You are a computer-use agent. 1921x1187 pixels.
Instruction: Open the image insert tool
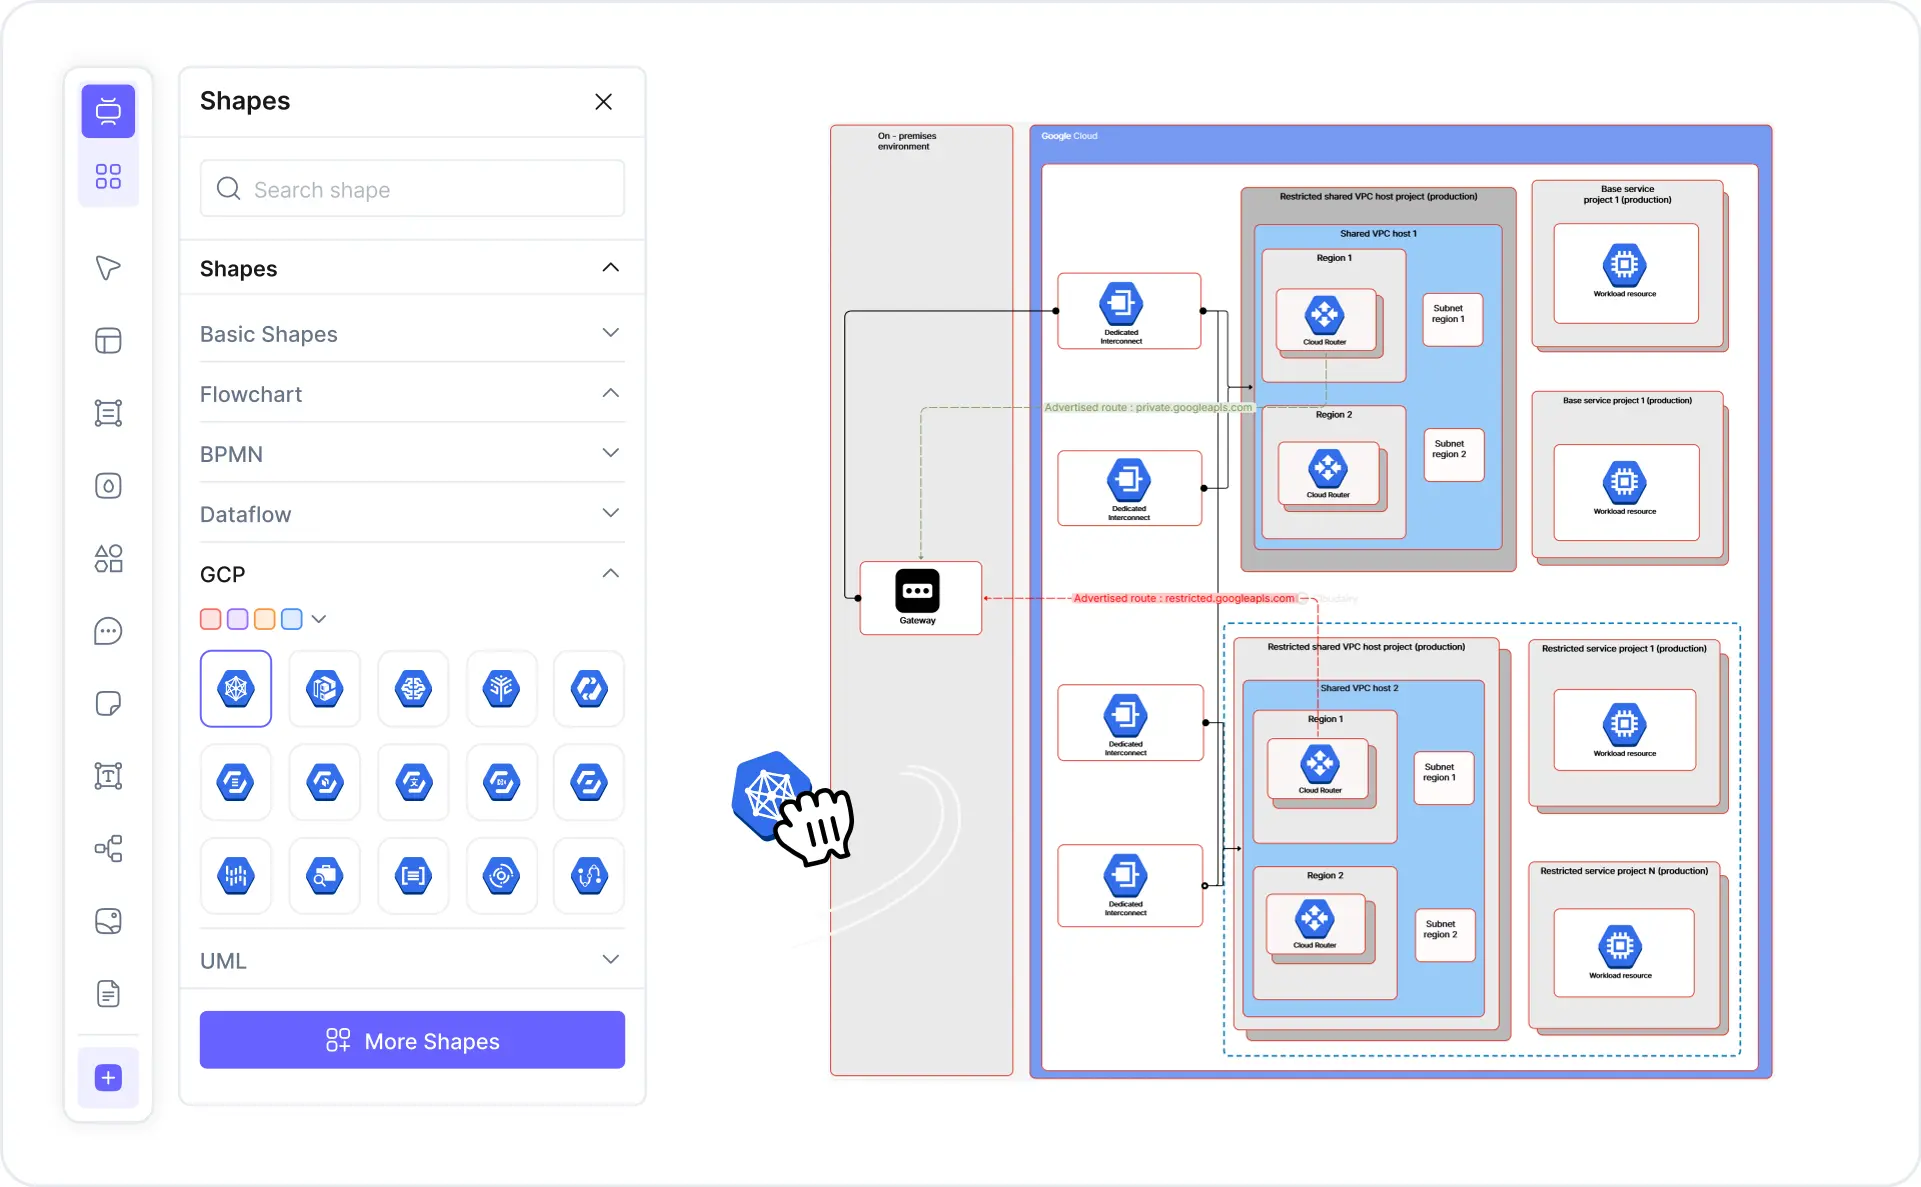click(x=108, y=921)
